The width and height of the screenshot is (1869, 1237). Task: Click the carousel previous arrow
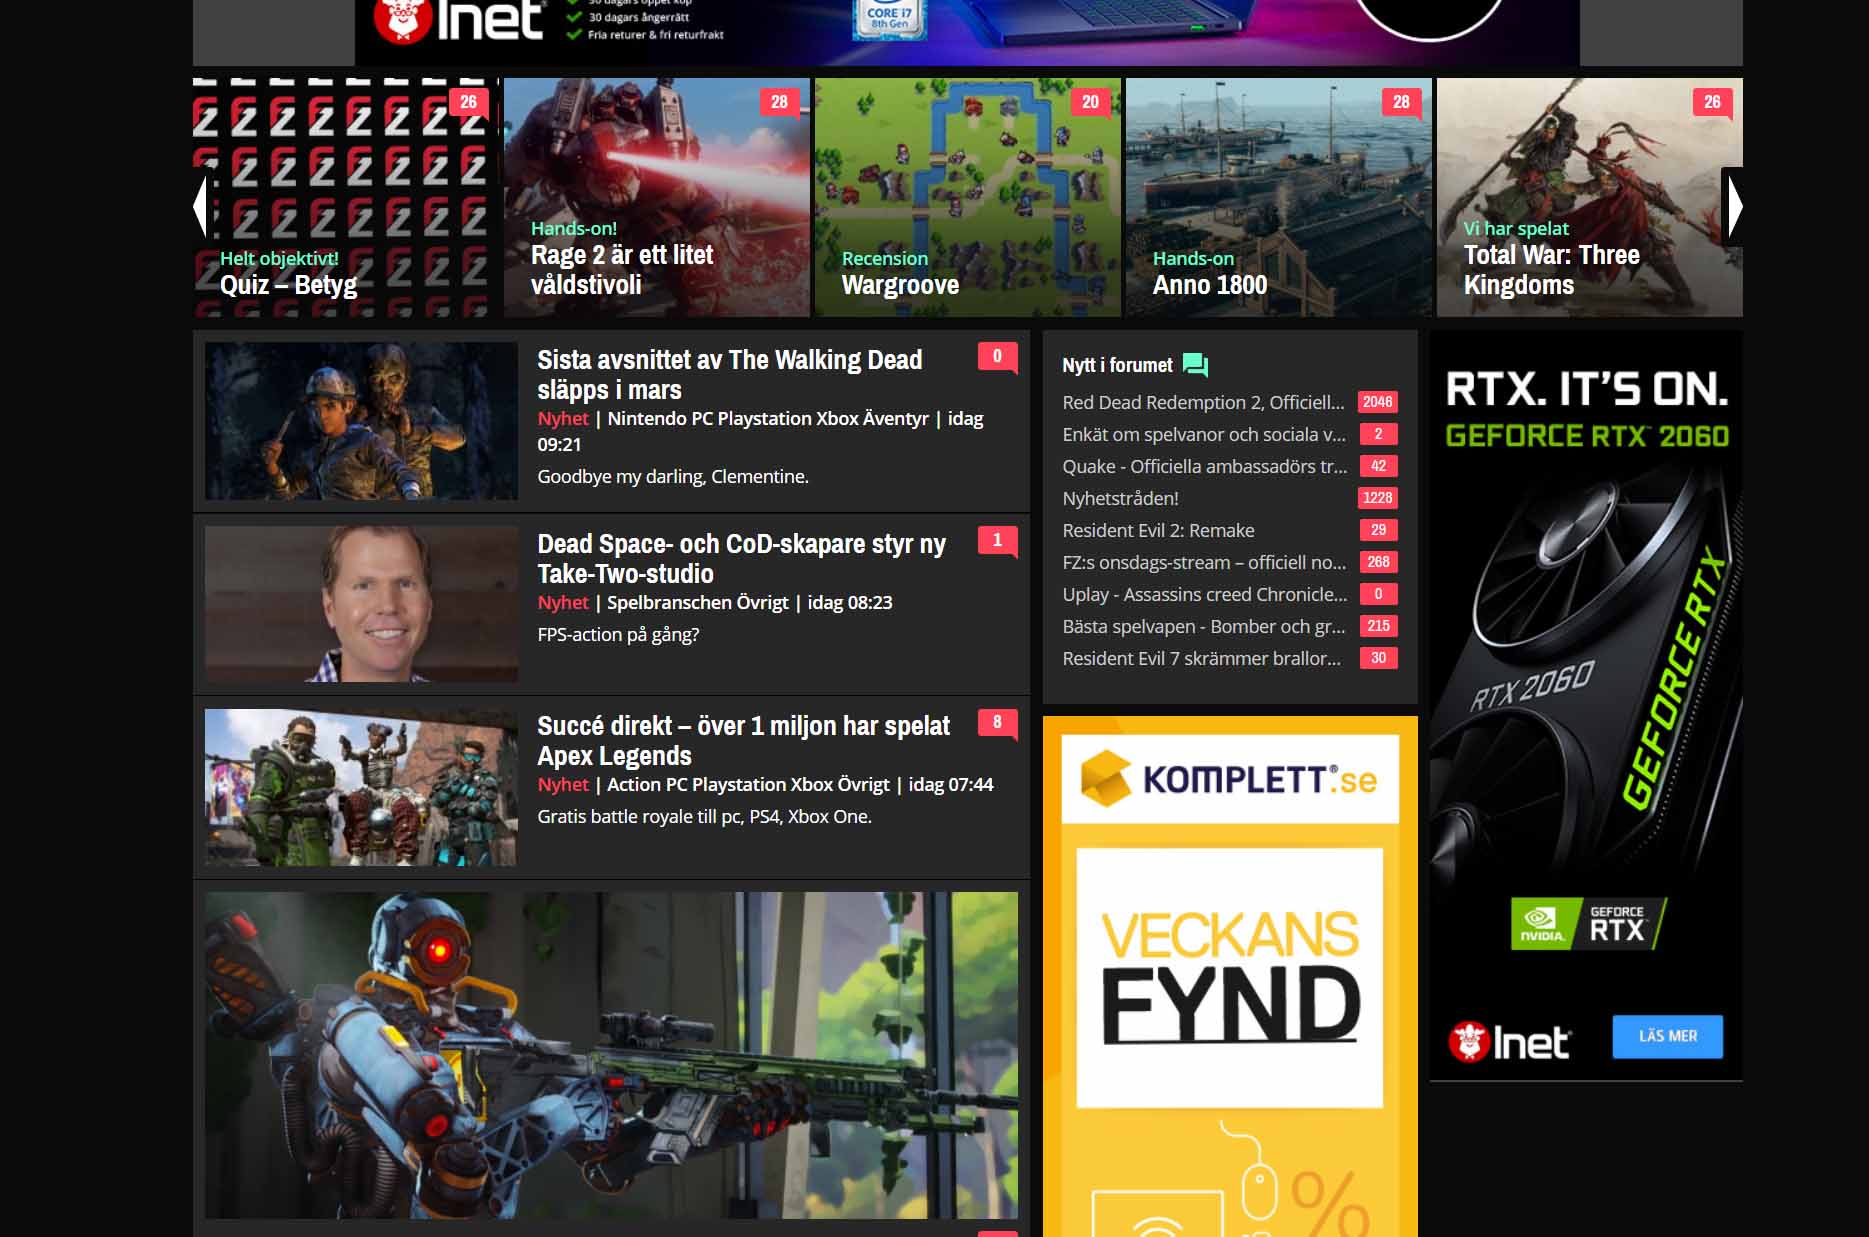(201, 206)
